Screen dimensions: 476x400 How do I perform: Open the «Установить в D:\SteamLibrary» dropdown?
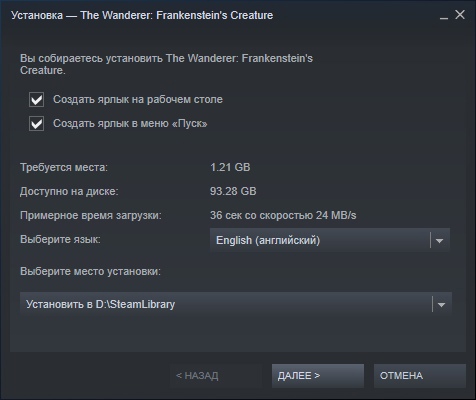236,304
